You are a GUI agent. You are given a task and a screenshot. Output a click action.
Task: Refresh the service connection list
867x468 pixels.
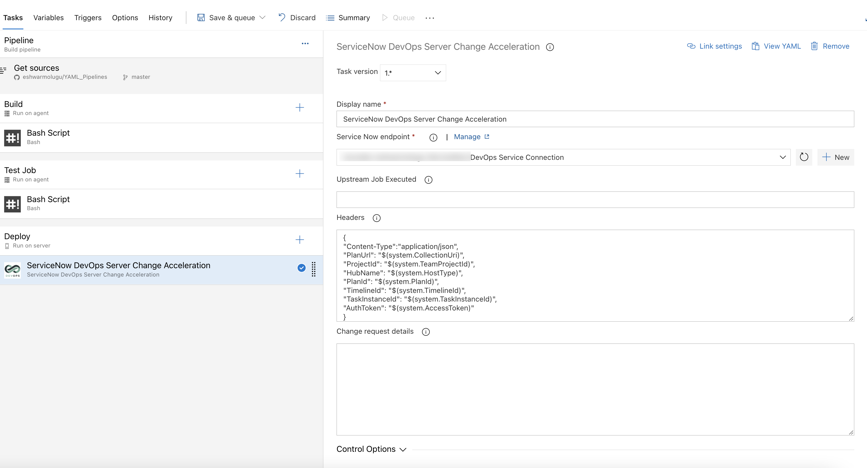(804, 157)
